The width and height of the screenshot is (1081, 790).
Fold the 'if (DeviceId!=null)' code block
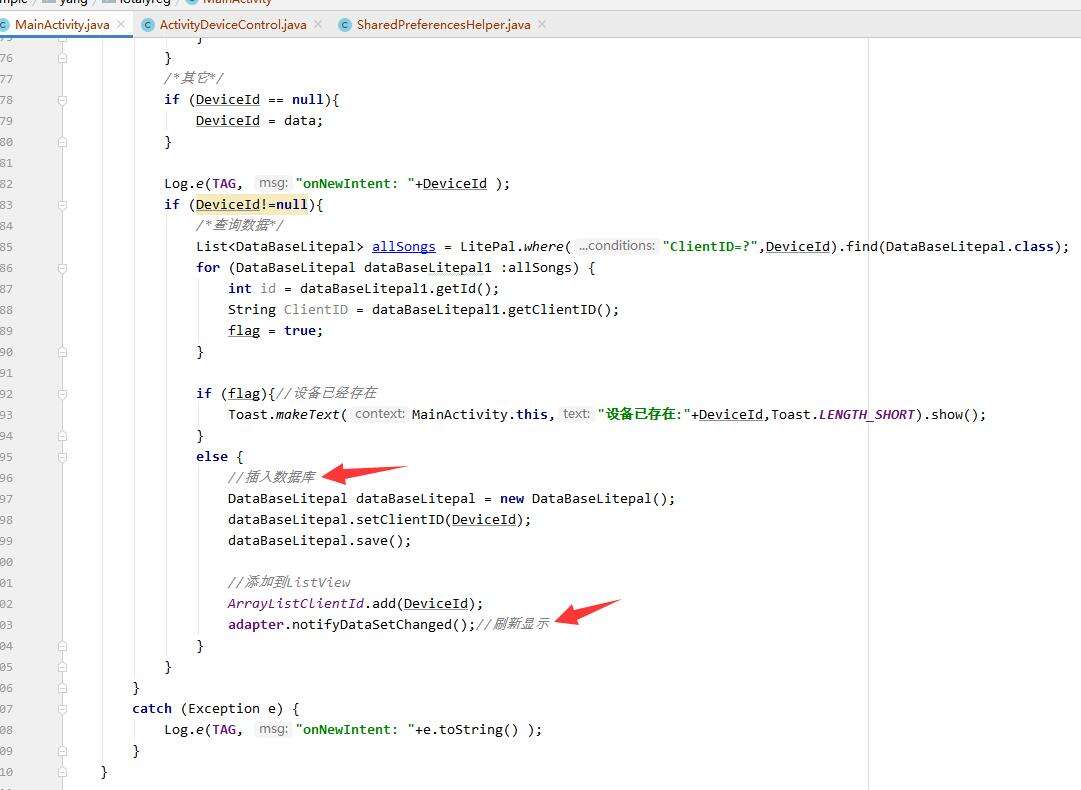pos(63,205)
